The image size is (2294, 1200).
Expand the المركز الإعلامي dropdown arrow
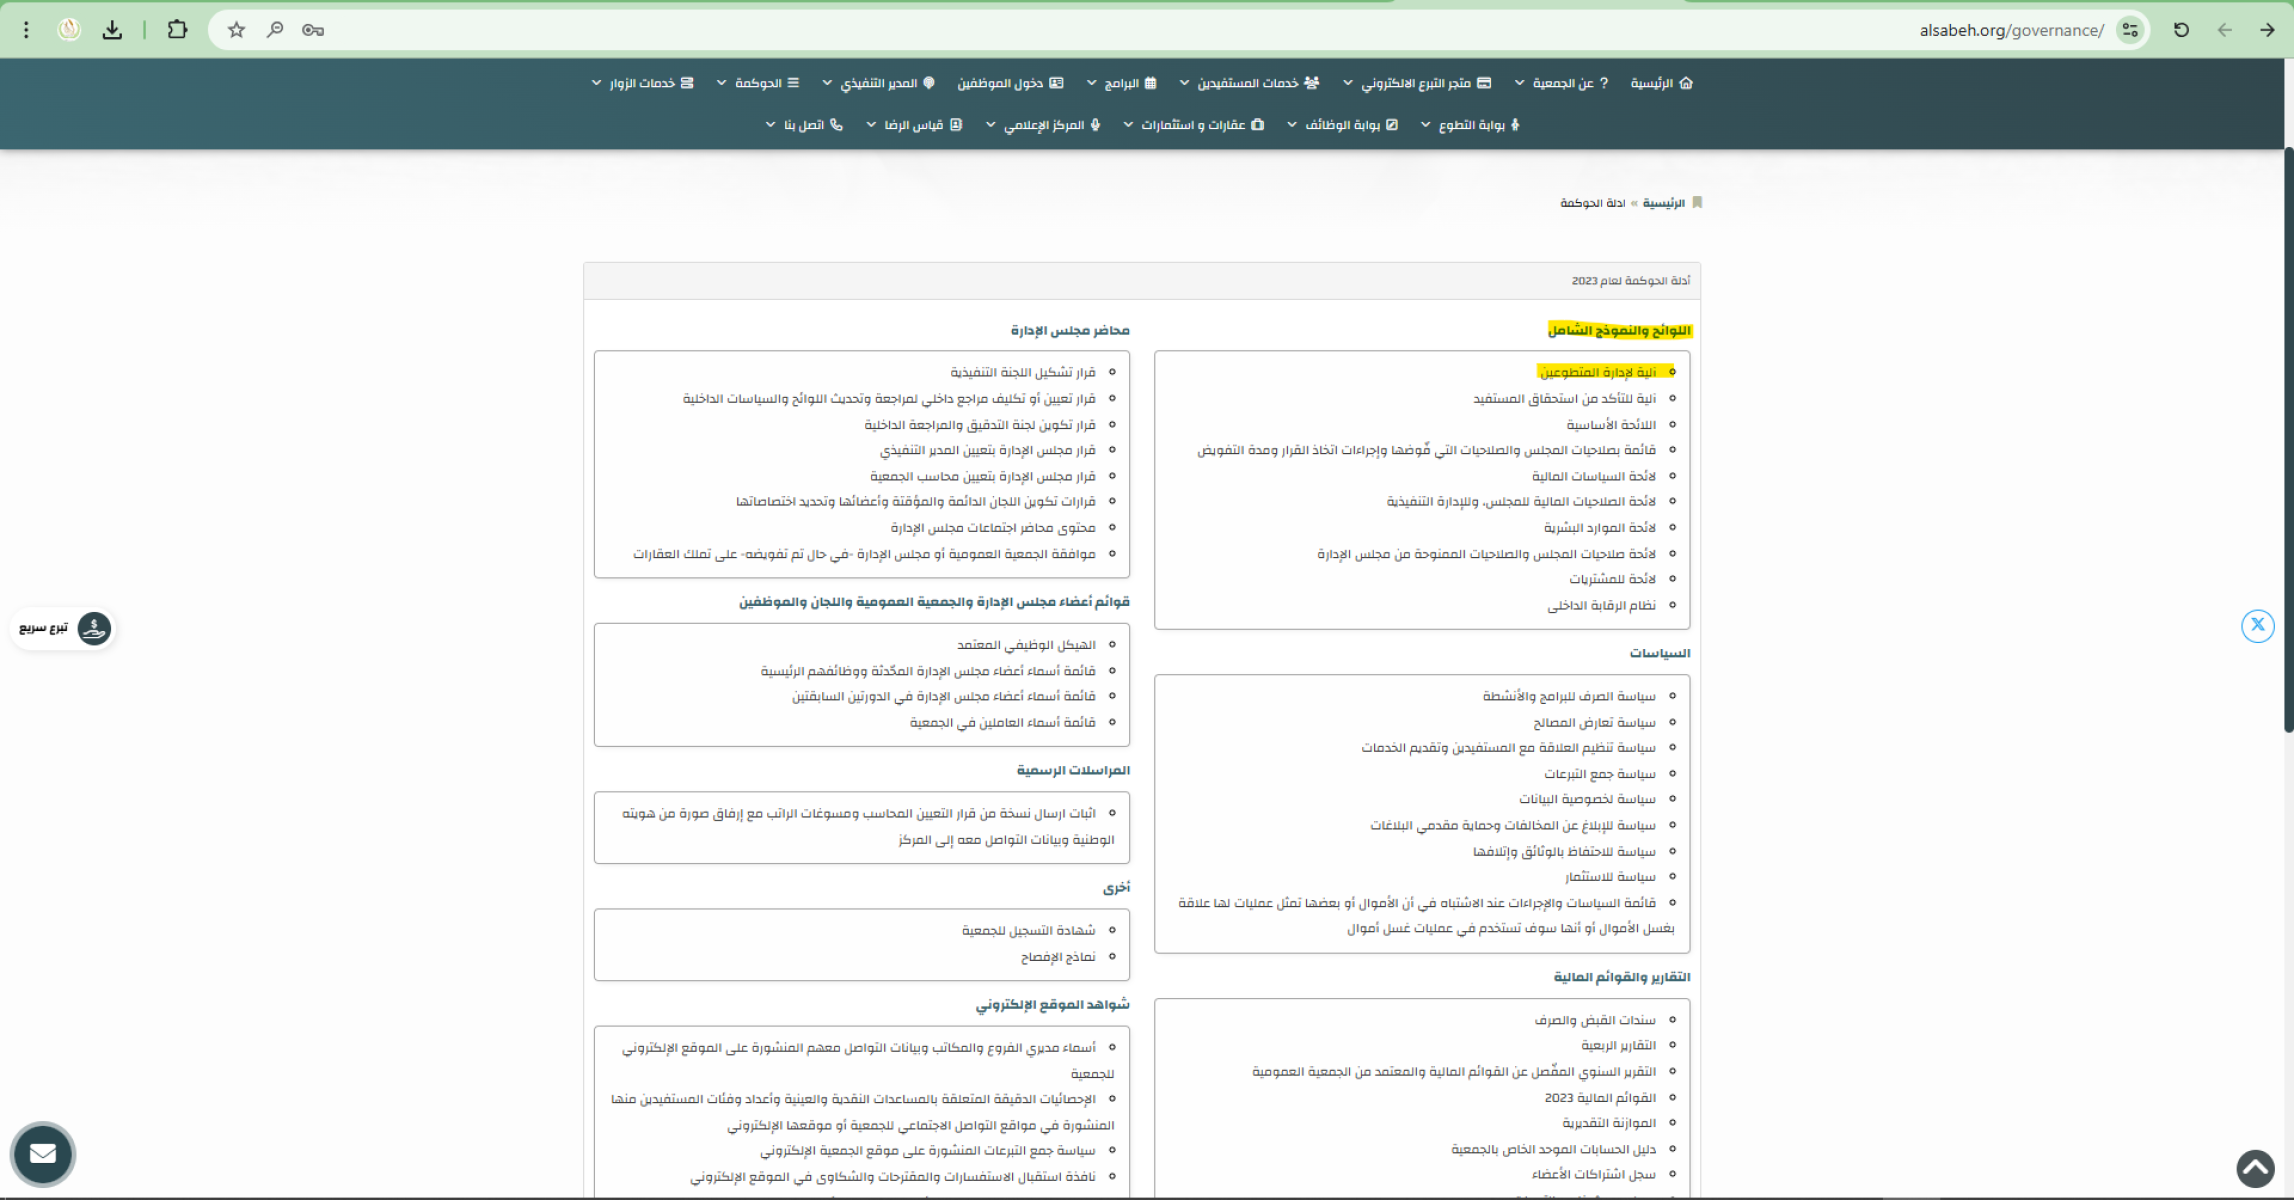pos(990,125)
